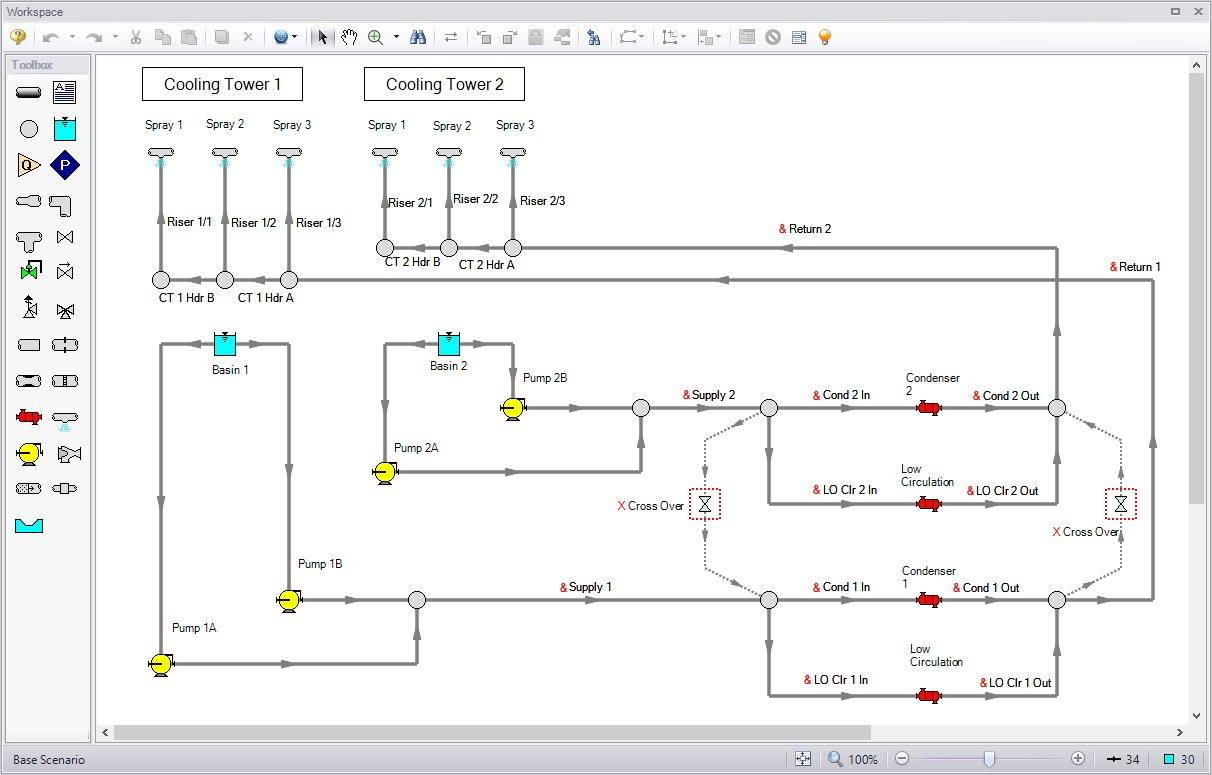Choose the Bend junction tool
Image resolution: width=1212 pixels, height=775 pixels.
click(61, 205)
